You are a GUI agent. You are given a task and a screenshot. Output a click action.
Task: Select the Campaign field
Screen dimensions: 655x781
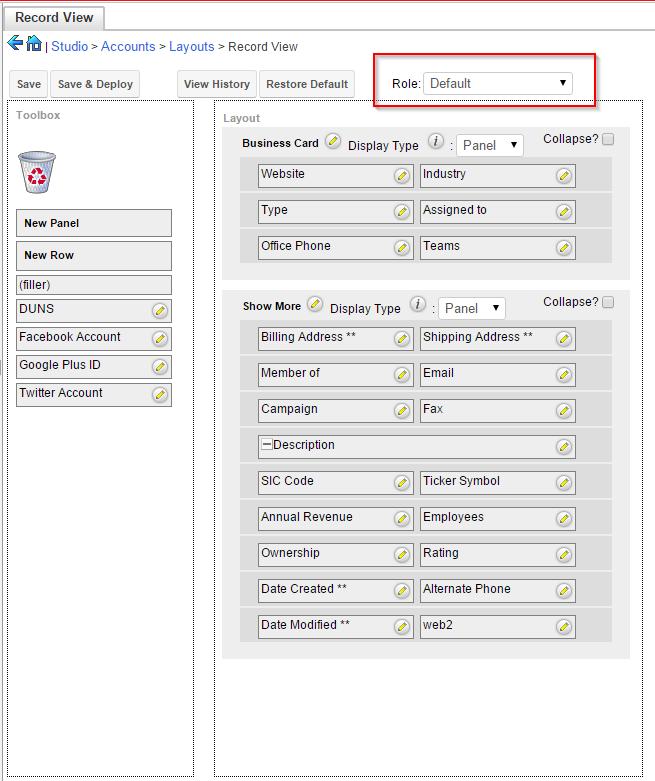336,411
